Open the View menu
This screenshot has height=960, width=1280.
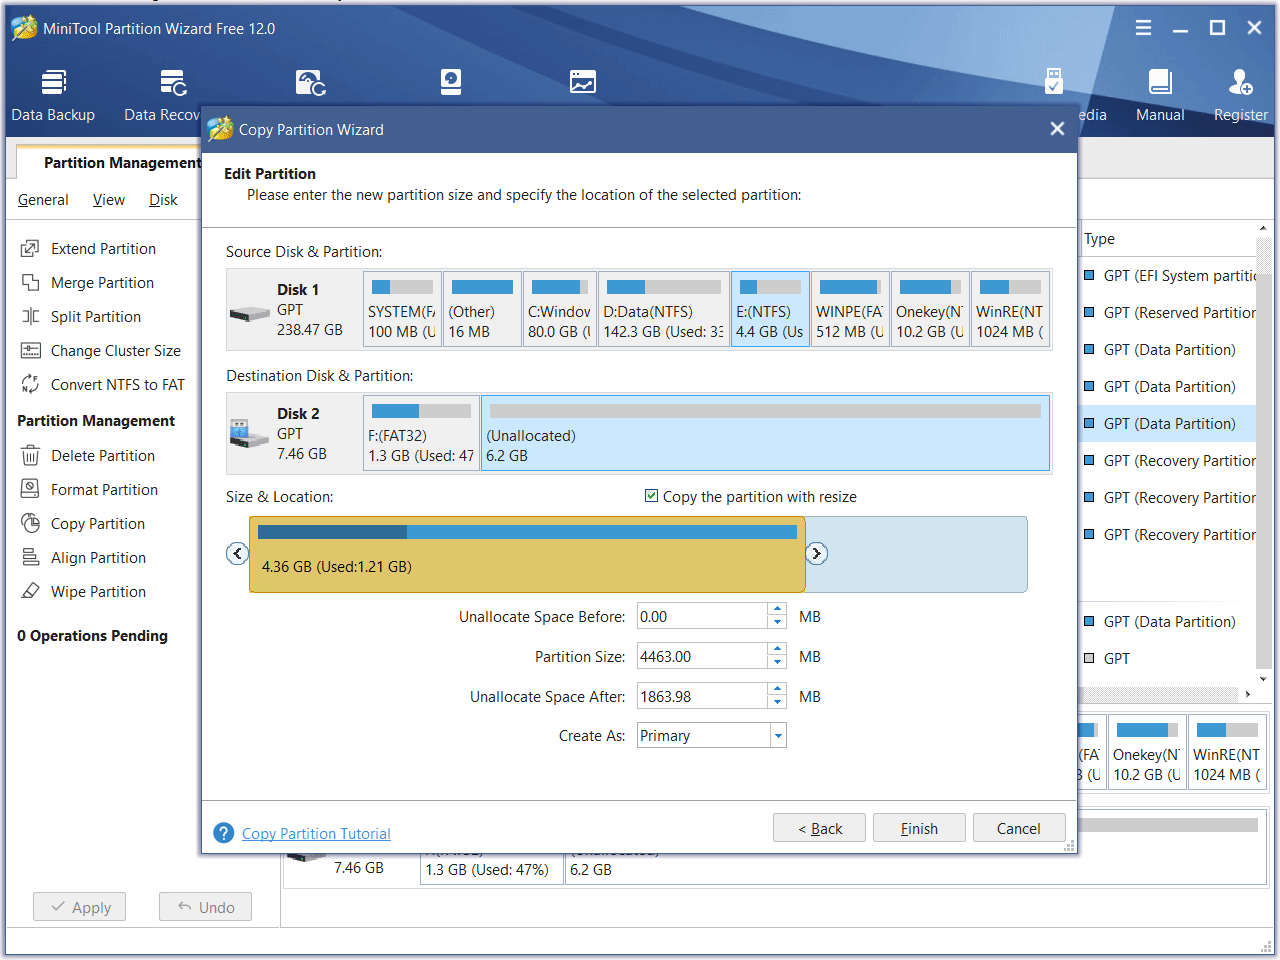[109, 200]
